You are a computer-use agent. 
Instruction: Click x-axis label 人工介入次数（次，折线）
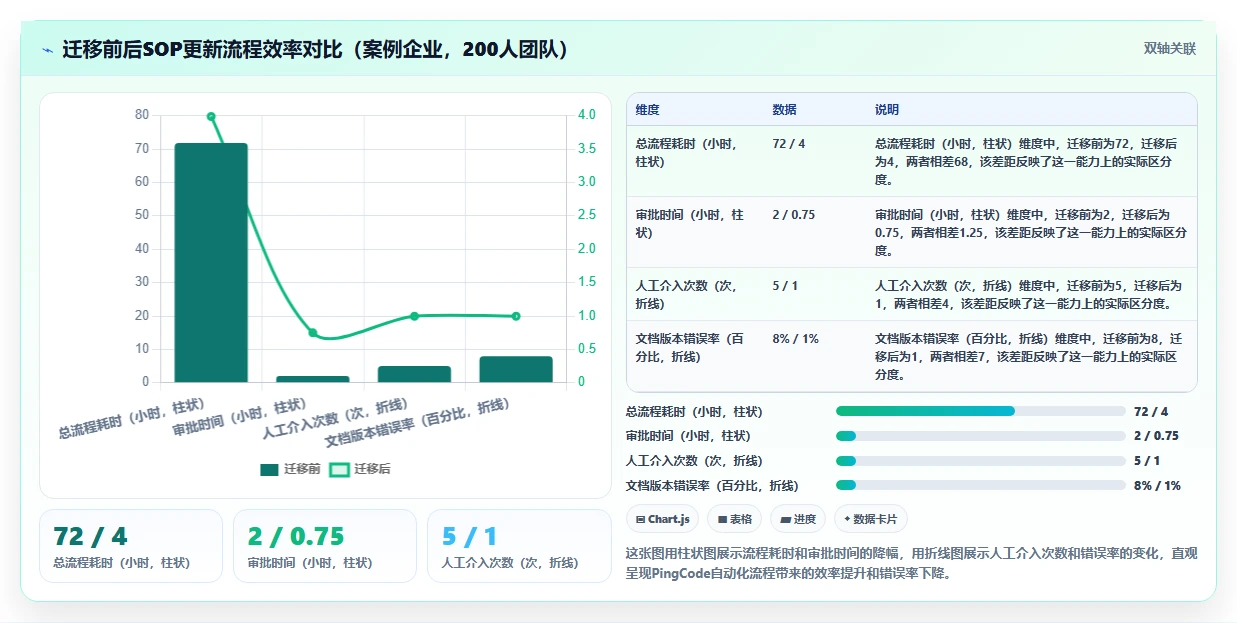pos(335,419)
